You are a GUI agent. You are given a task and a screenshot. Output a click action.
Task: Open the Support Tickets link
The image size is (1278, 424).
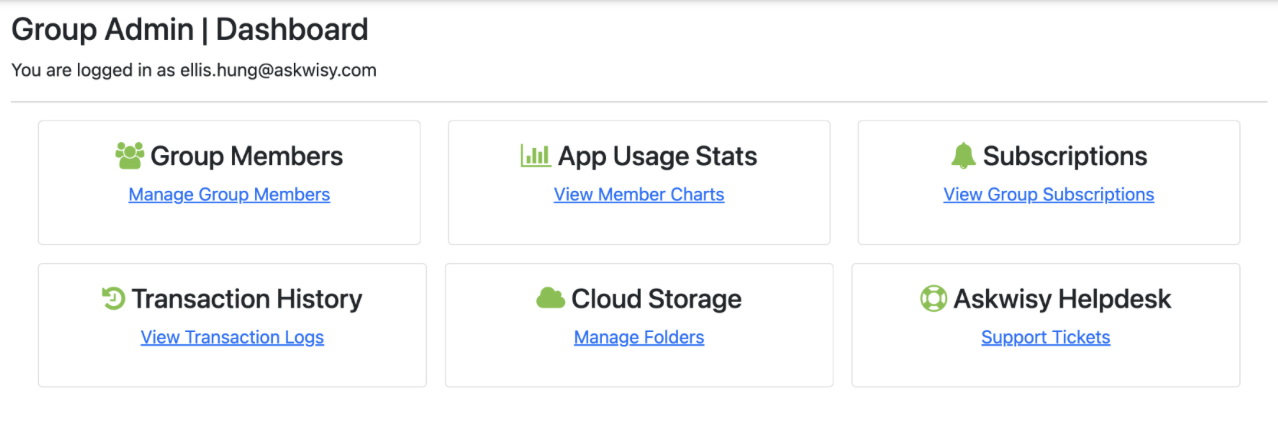click(x=1045, y=337)
